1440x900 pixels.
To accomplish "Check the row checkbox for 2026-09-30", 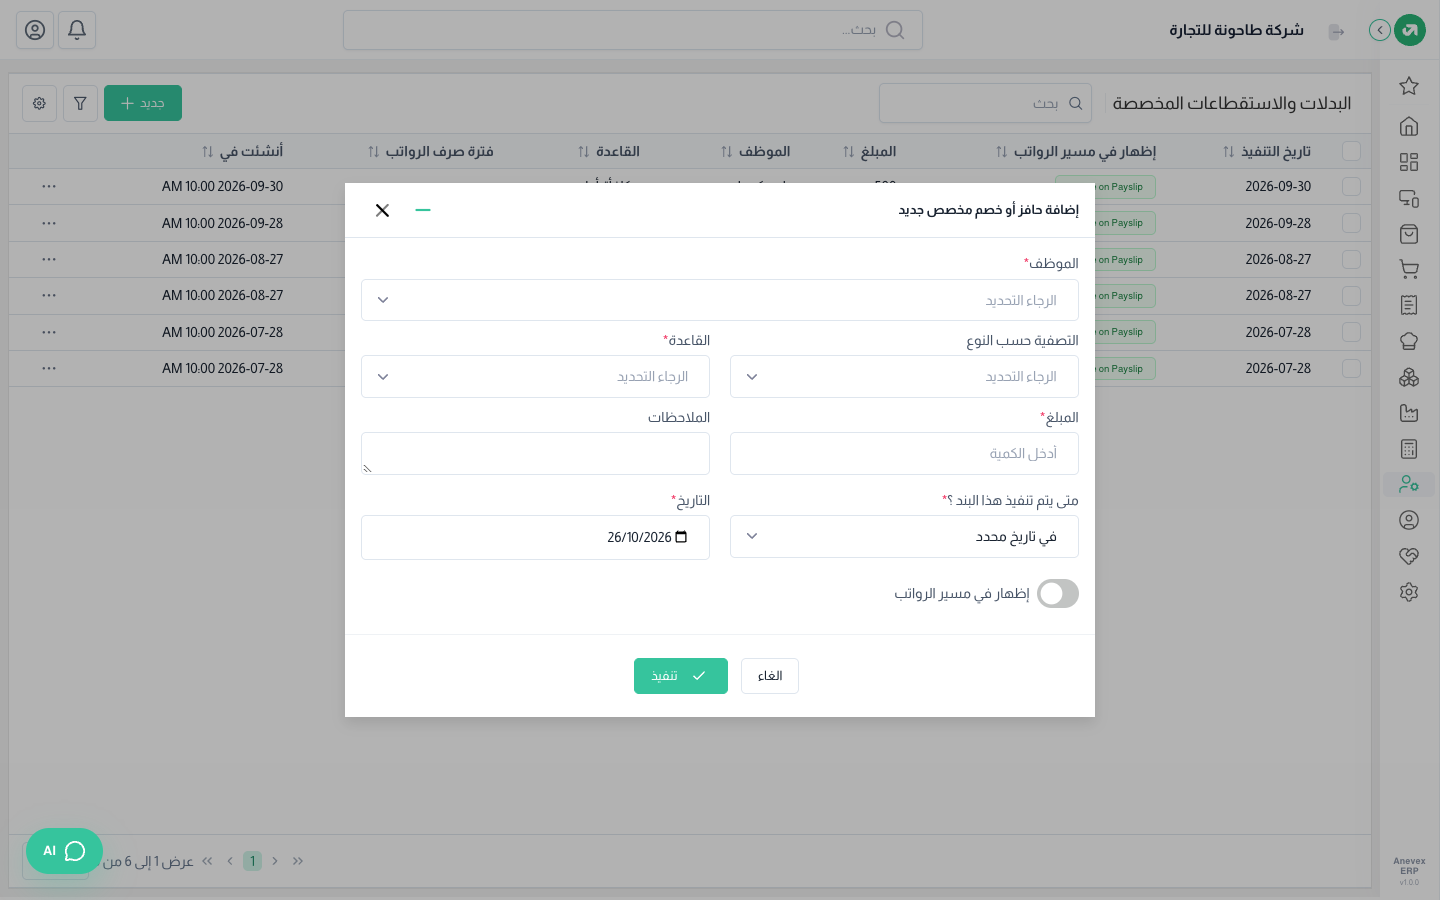I will 1351,187.
